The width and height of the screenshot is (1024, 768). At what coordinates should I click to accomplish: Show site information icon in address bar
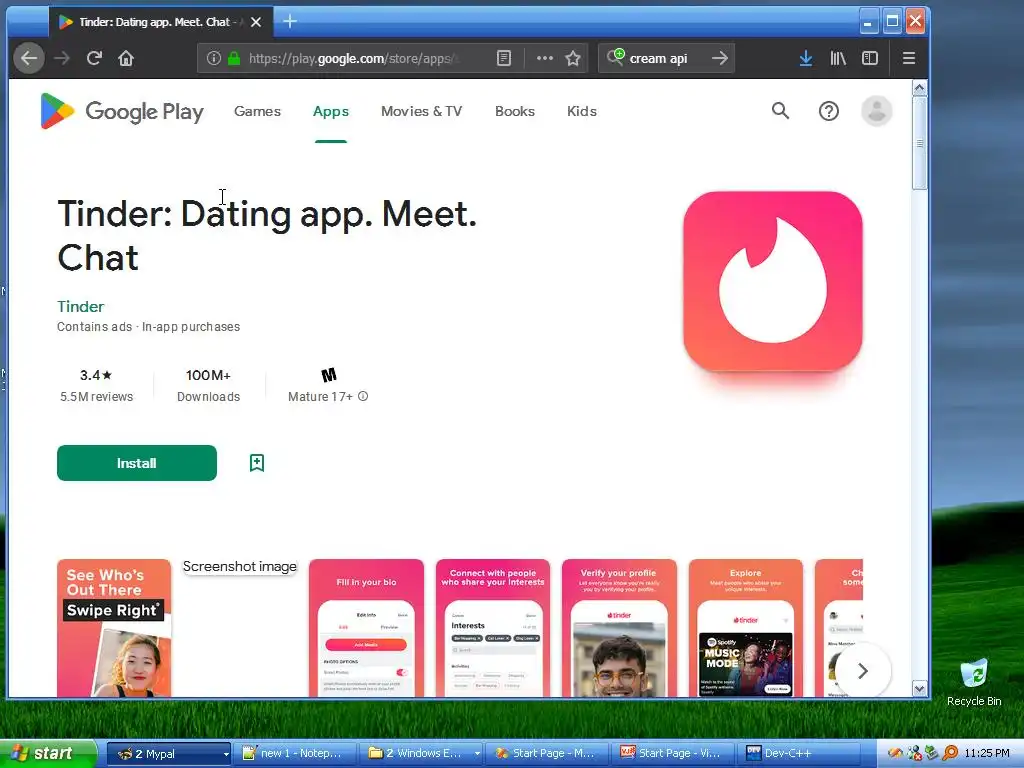(x=214, y=58)
